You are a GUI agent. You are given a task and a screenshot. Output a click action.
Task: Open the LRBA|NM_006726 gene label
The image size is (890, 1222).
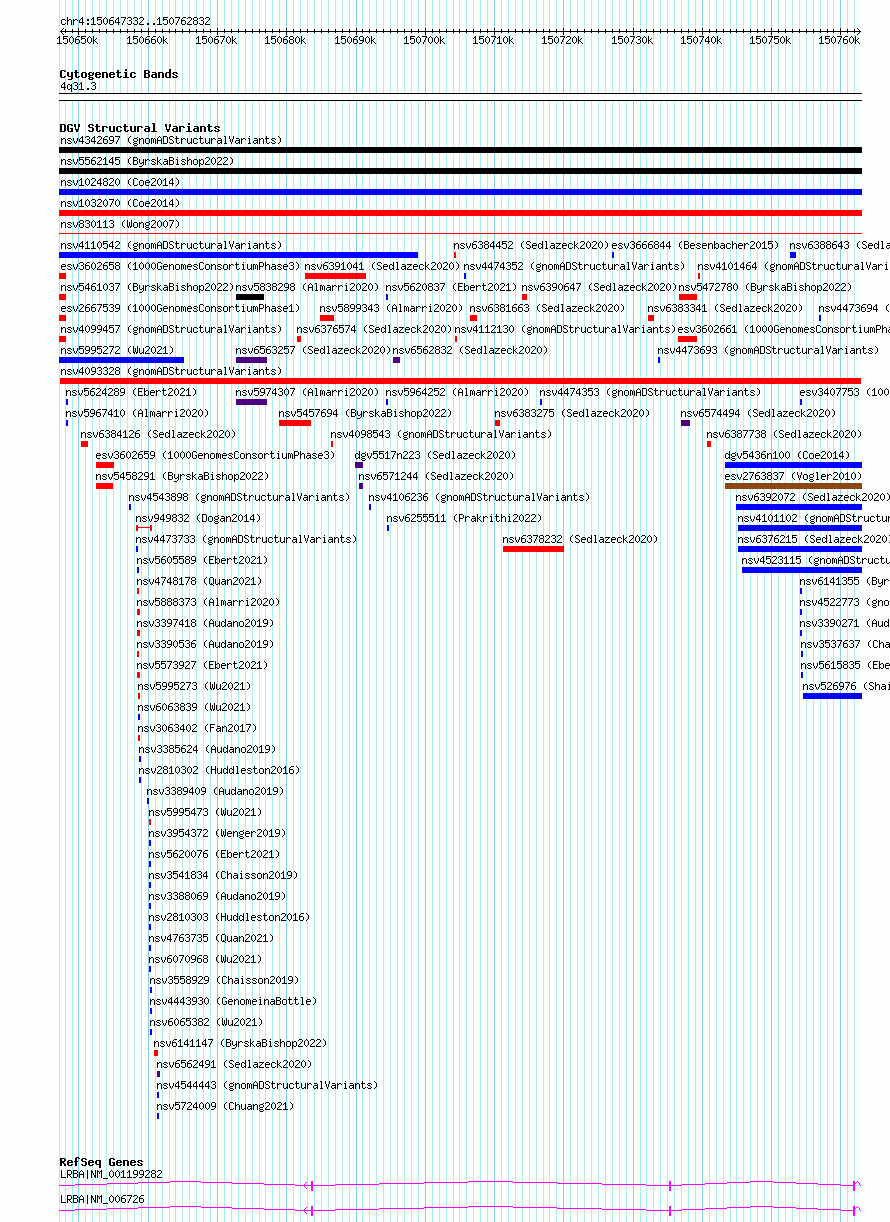102,1198
